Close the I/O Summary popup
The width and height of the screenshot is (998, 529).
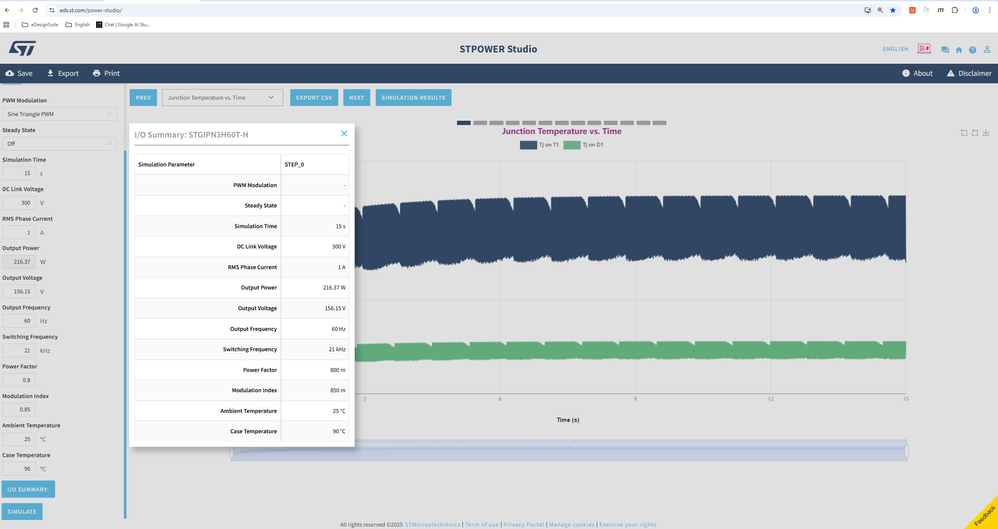pyautogui.click(x=344, y=133)
